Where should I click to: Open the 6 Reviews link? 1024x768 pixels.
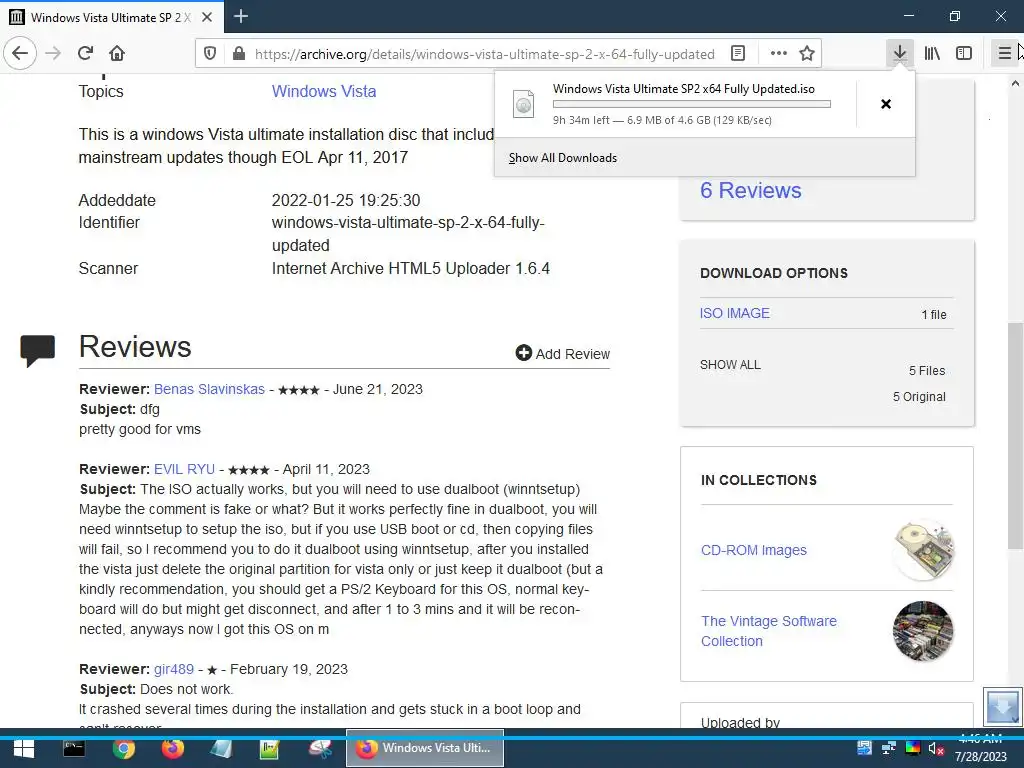pos(750,190)
